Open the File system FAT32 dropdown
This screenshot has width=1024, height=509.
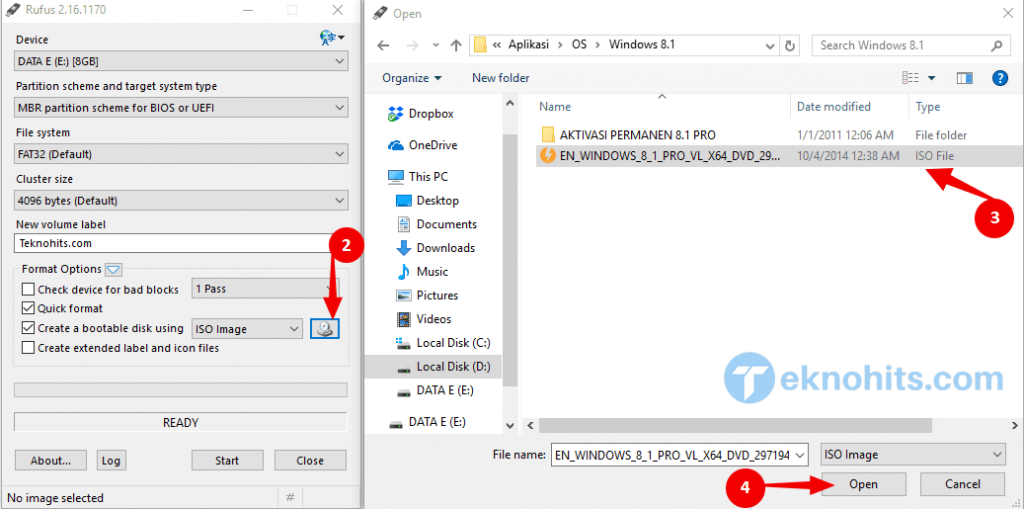(181, 154)
